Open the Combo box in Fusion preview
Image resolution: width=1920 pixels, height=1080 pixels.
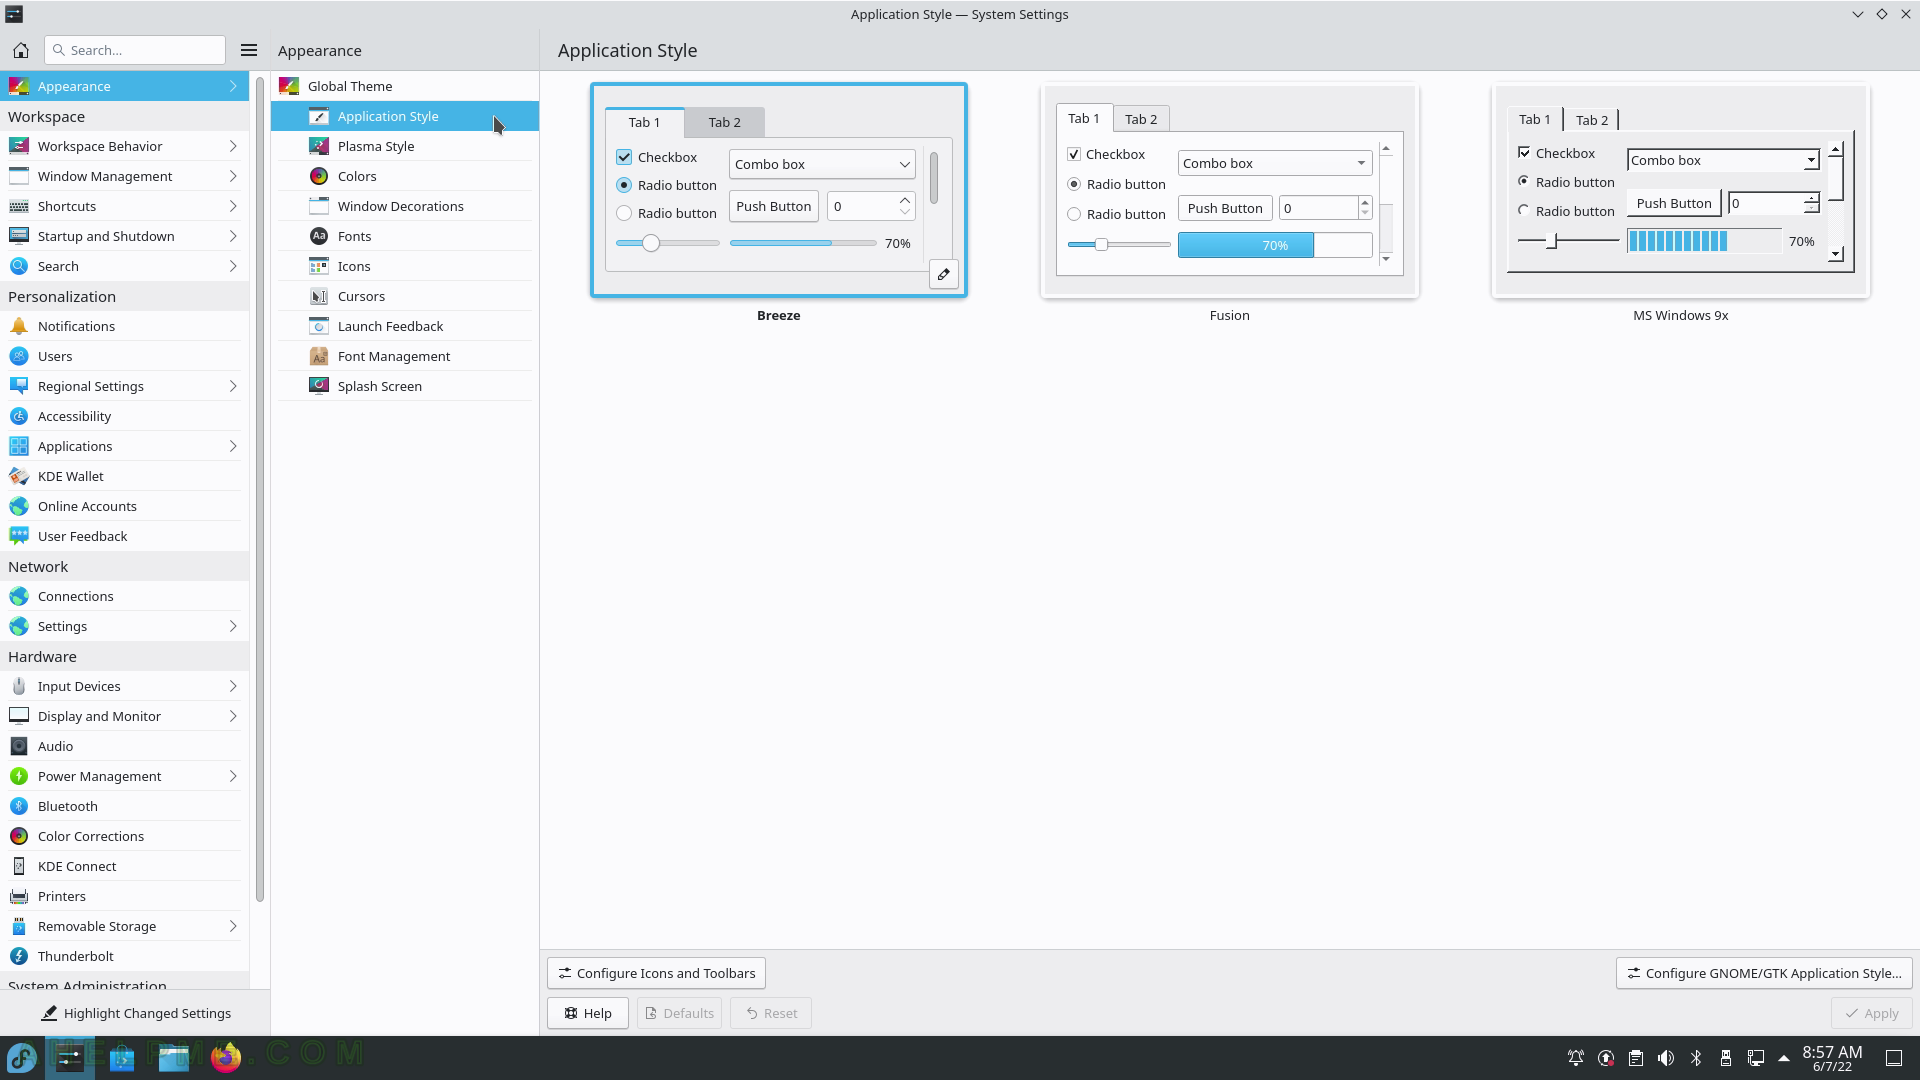click(1275, 163)
